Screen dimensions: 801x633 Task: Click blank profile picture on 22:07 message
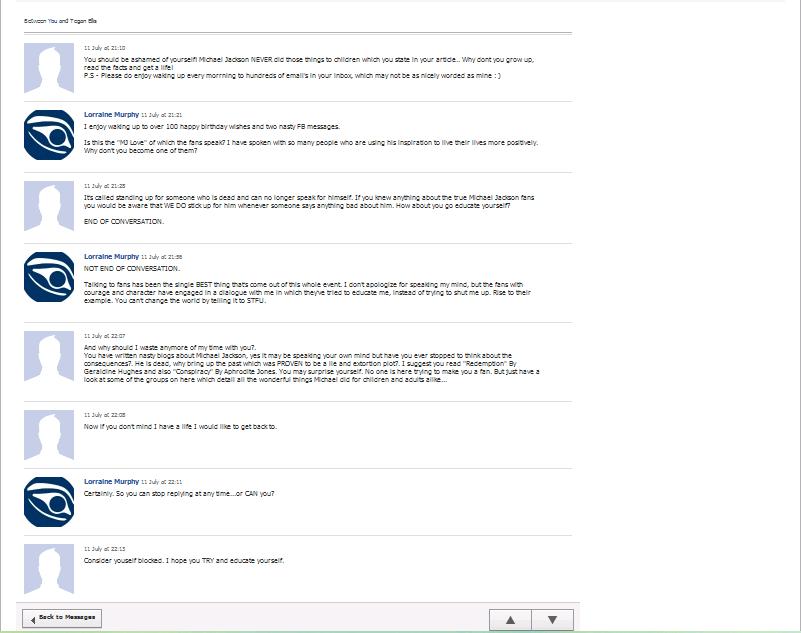coord(49,357)
